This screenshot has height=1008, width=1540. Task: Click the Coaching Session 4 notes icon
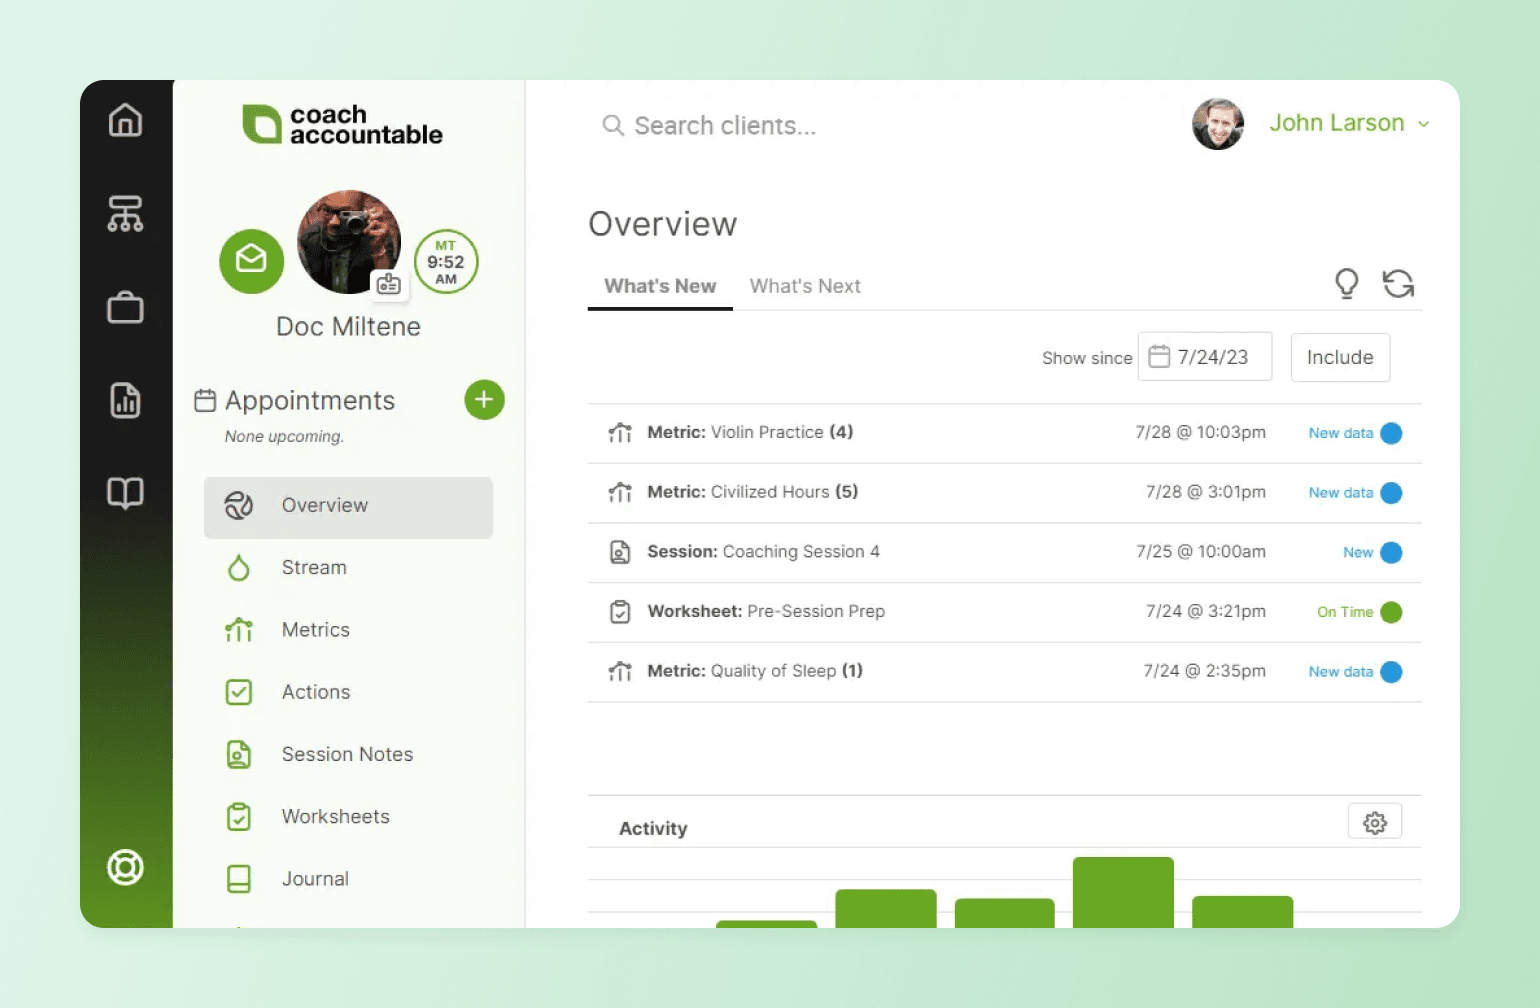click(620, 552)
